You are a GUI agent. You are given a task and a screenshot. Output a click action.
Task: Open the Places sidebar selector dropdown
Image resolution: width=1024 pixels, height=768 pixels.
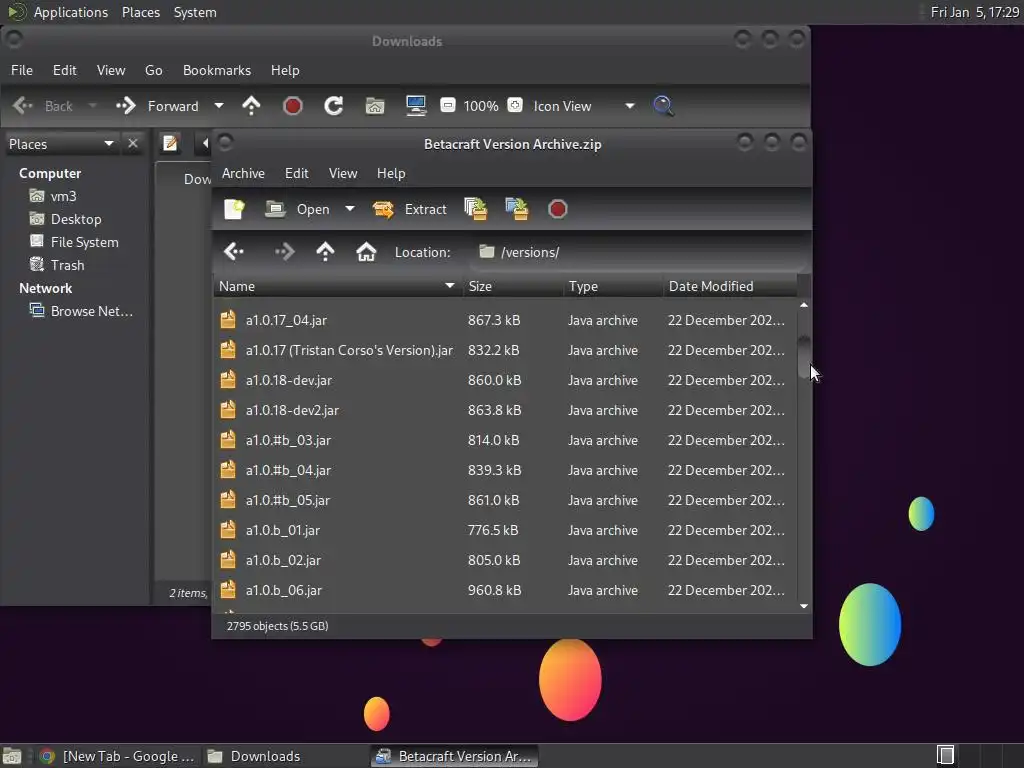pos(61,144)
